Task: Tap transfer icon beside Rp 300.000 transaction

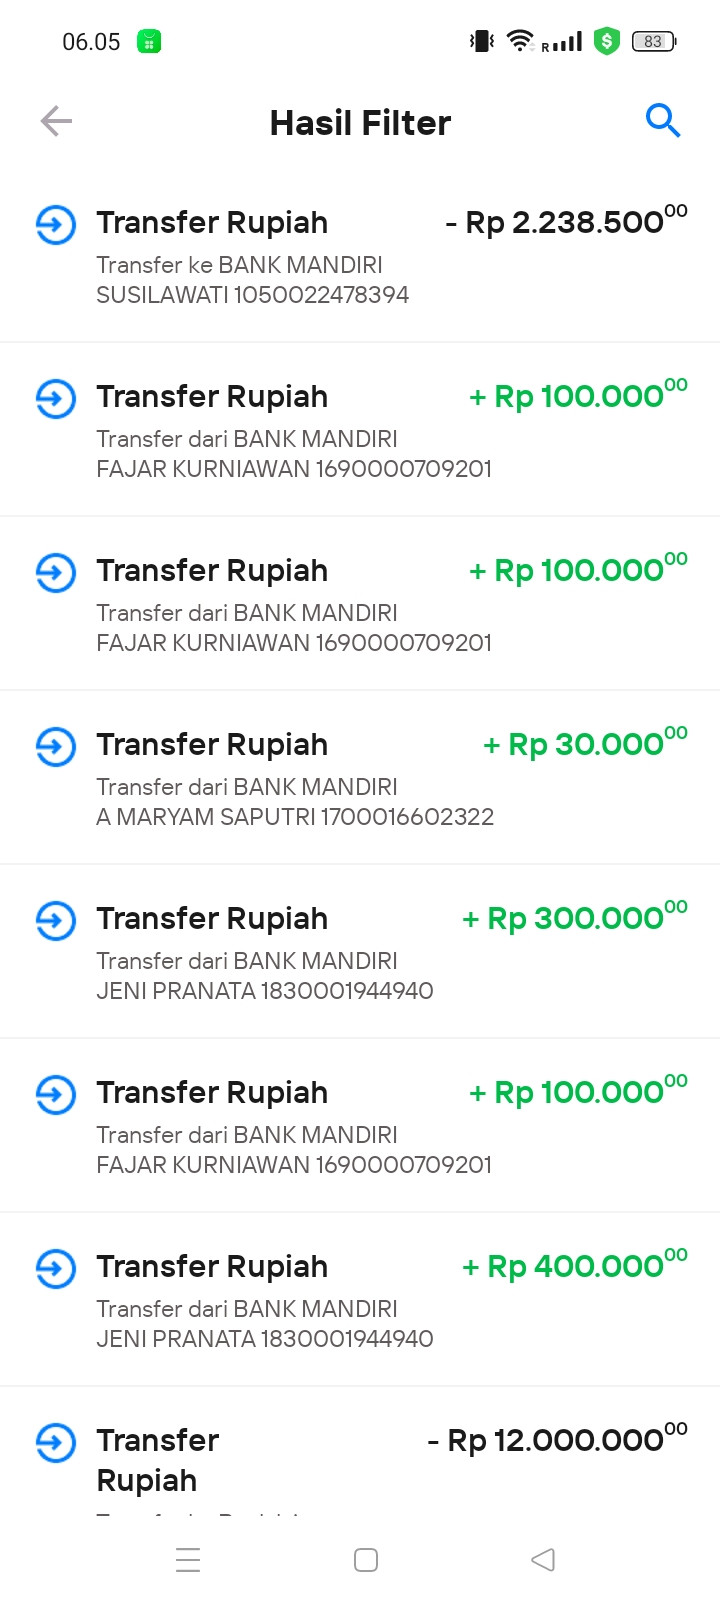Action: click(56, 921)
